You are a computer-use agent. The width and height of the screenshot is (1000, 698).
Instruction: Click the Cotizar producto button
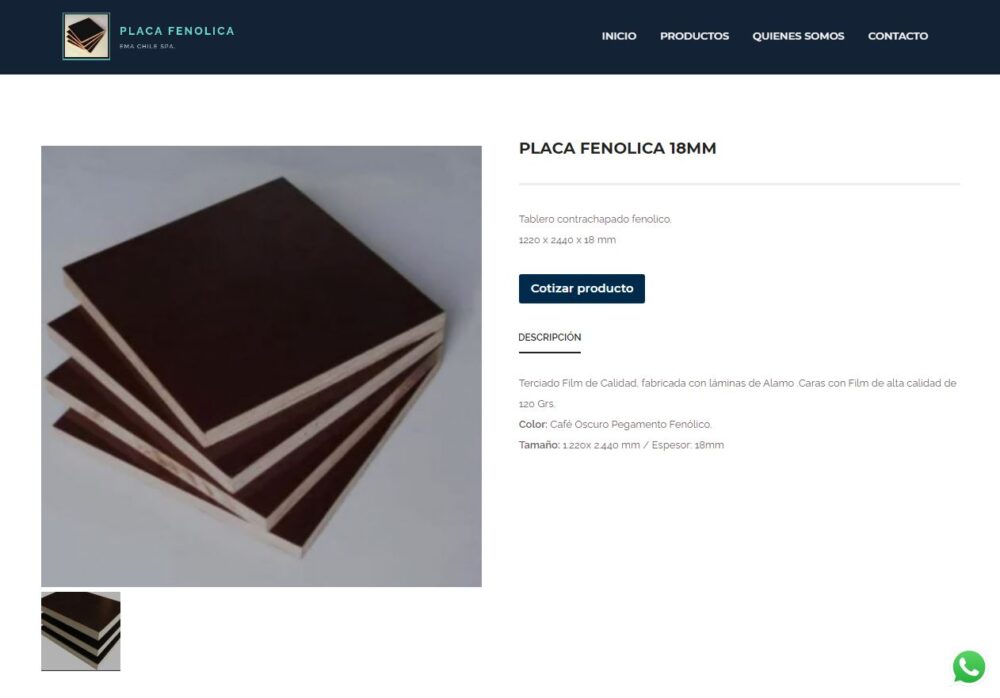[582, 288]
